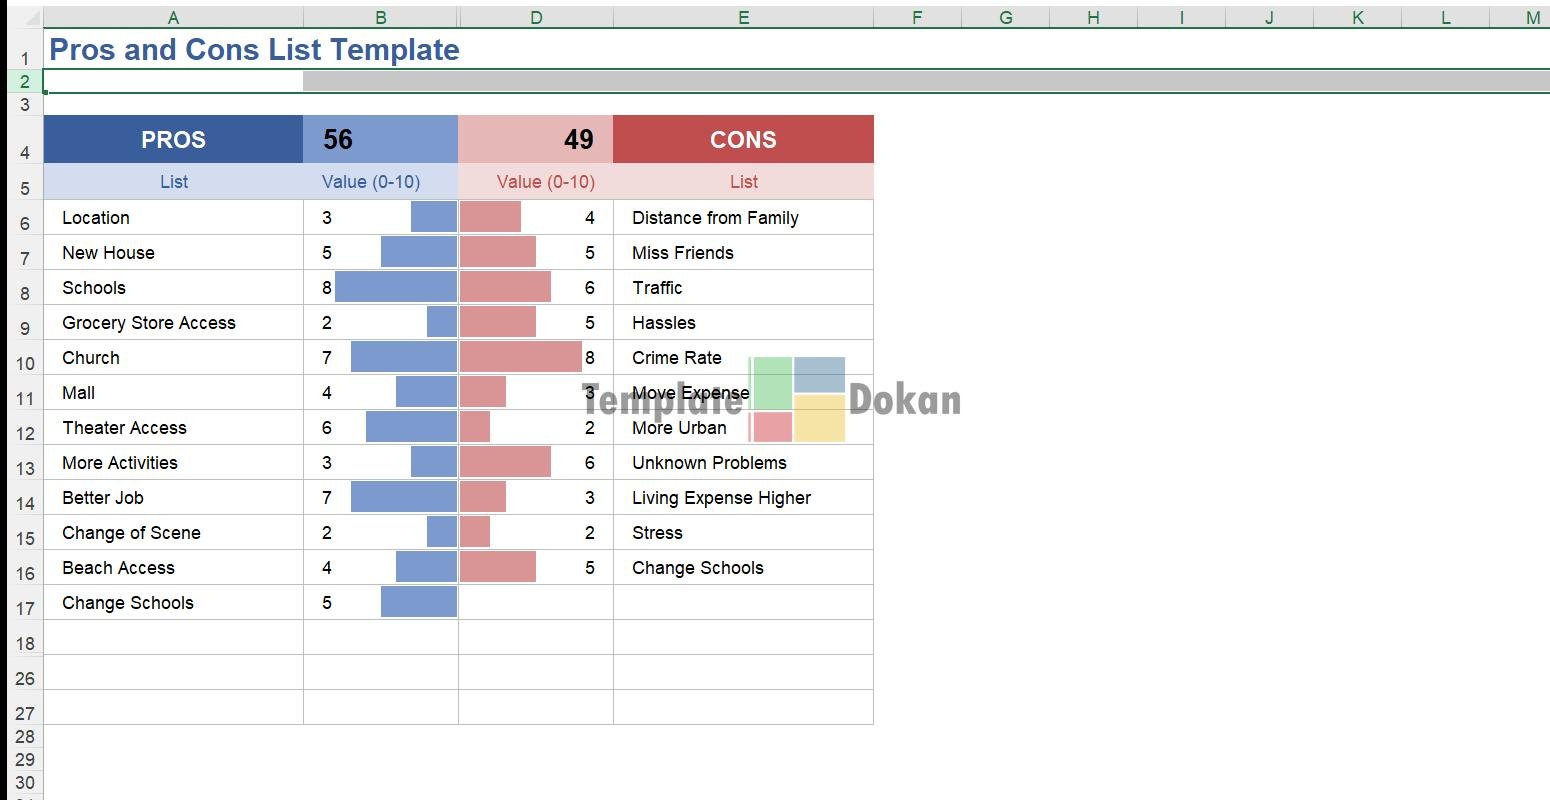Click the TemplateDokan logo squares
The image size is (1550, 800).
click(x=797, y=399)
